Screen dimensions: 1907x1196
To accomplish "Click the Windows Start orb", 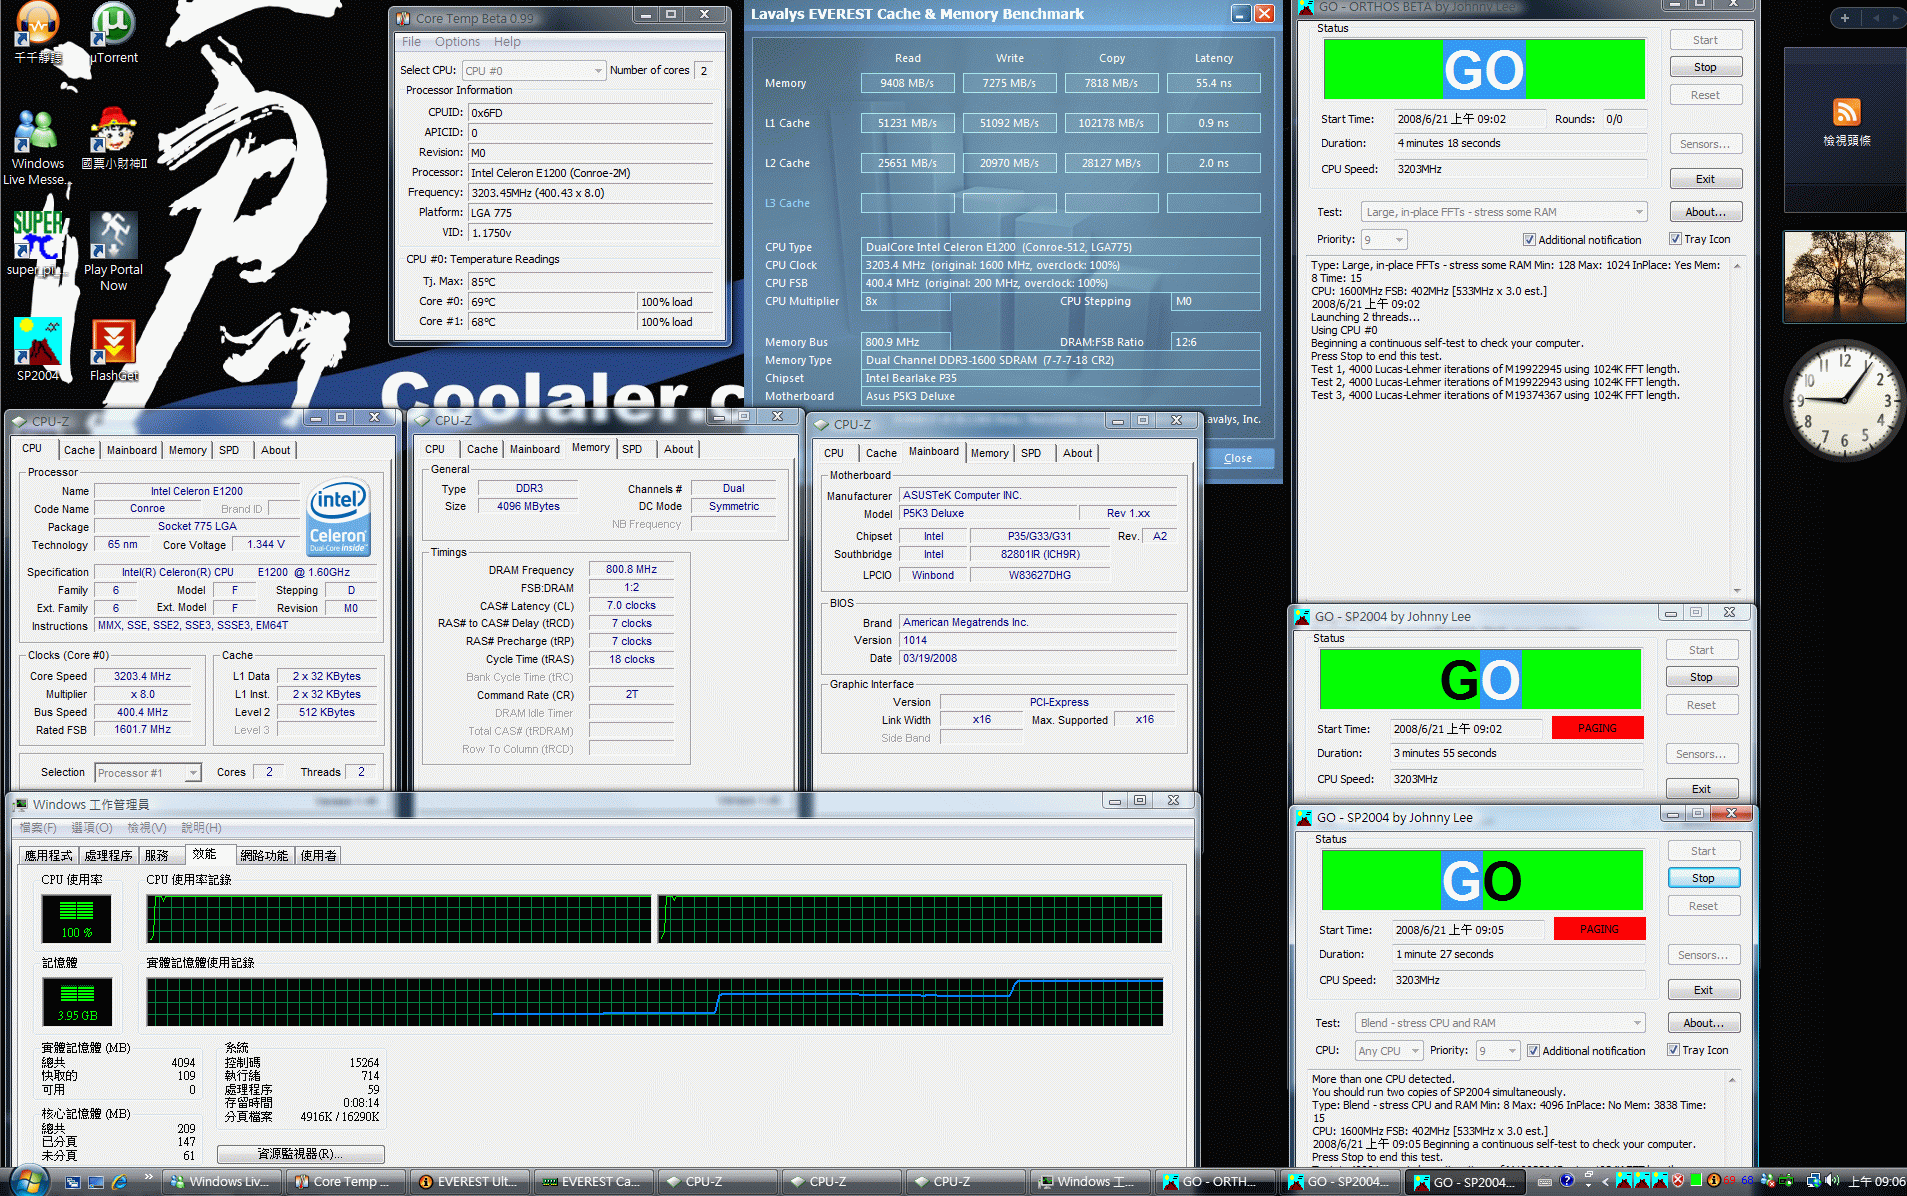I will coord(28,1181).
